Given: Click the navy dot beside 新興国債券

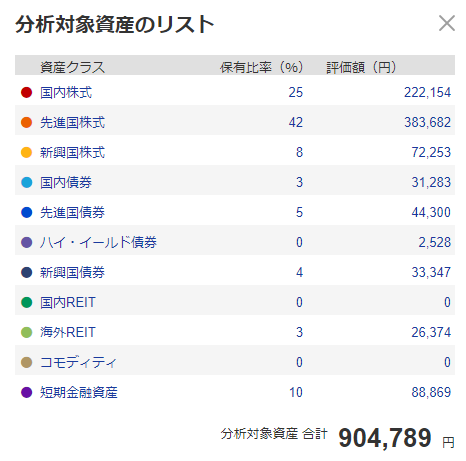Looking at the screenshot, I should point(26,272).
